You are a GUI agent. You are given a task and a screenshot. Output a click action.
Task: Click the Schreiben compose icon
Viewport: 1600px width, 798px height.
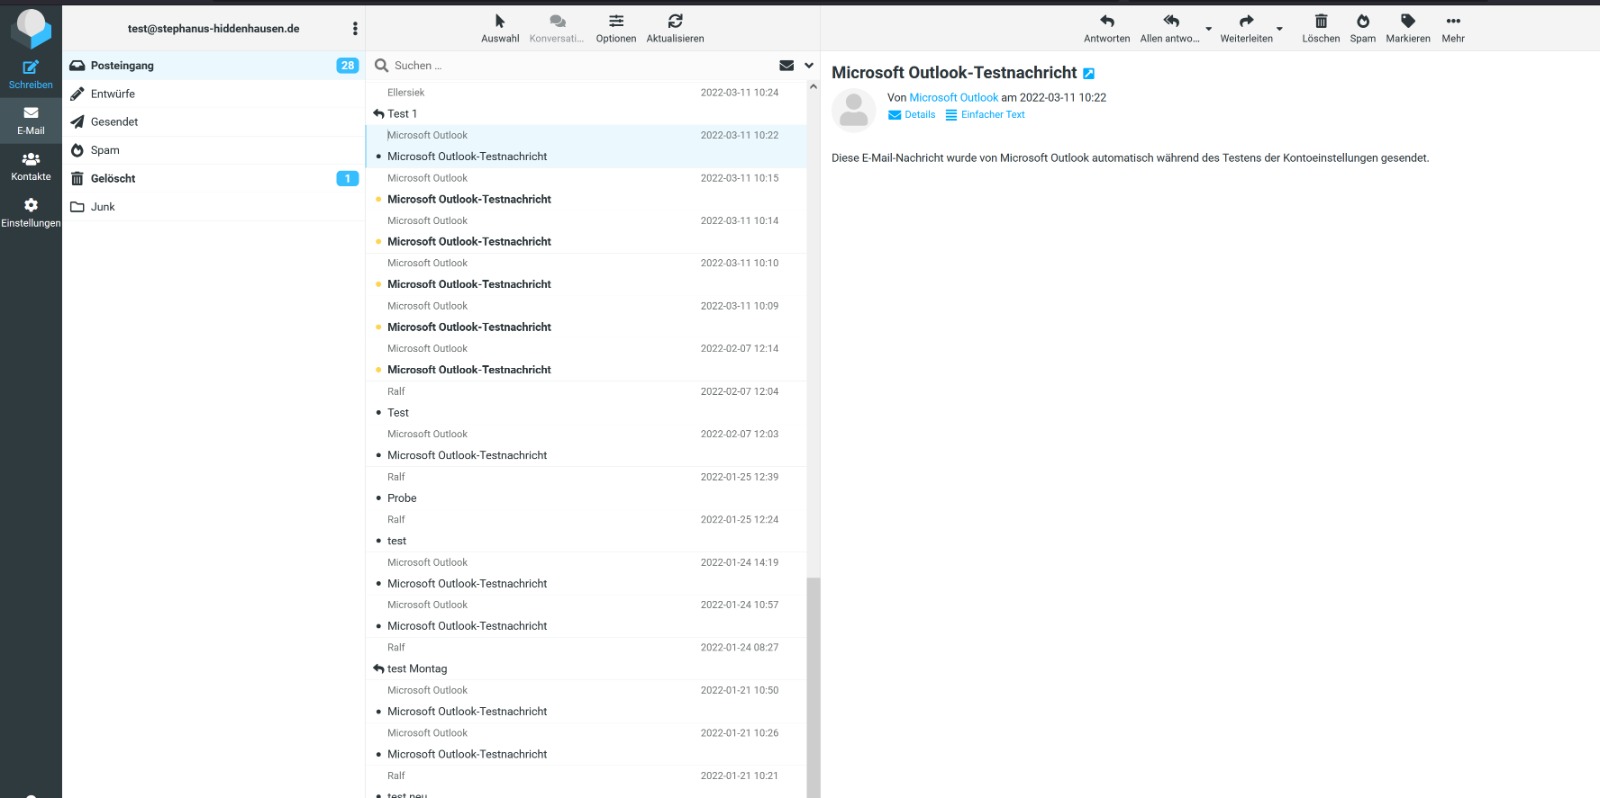point(31,74)
